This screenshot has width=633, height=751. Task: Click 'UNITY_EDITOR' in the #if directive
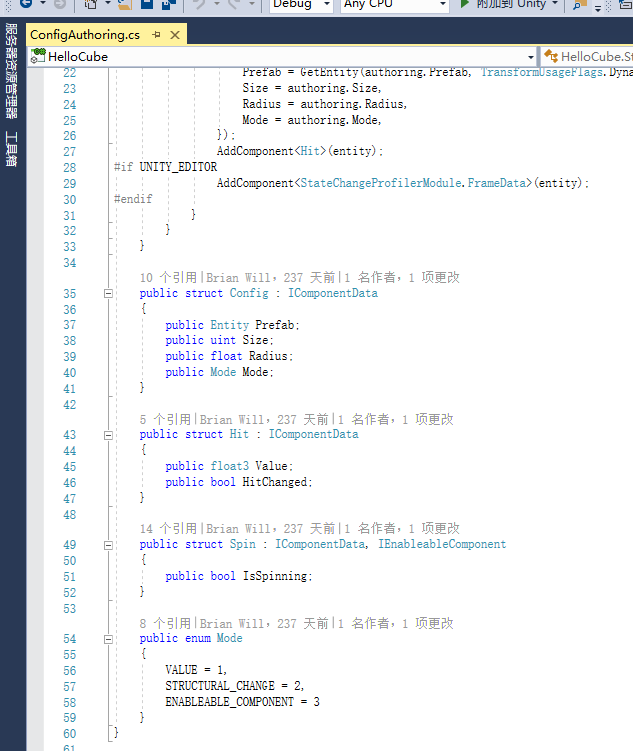click(178, 167)
